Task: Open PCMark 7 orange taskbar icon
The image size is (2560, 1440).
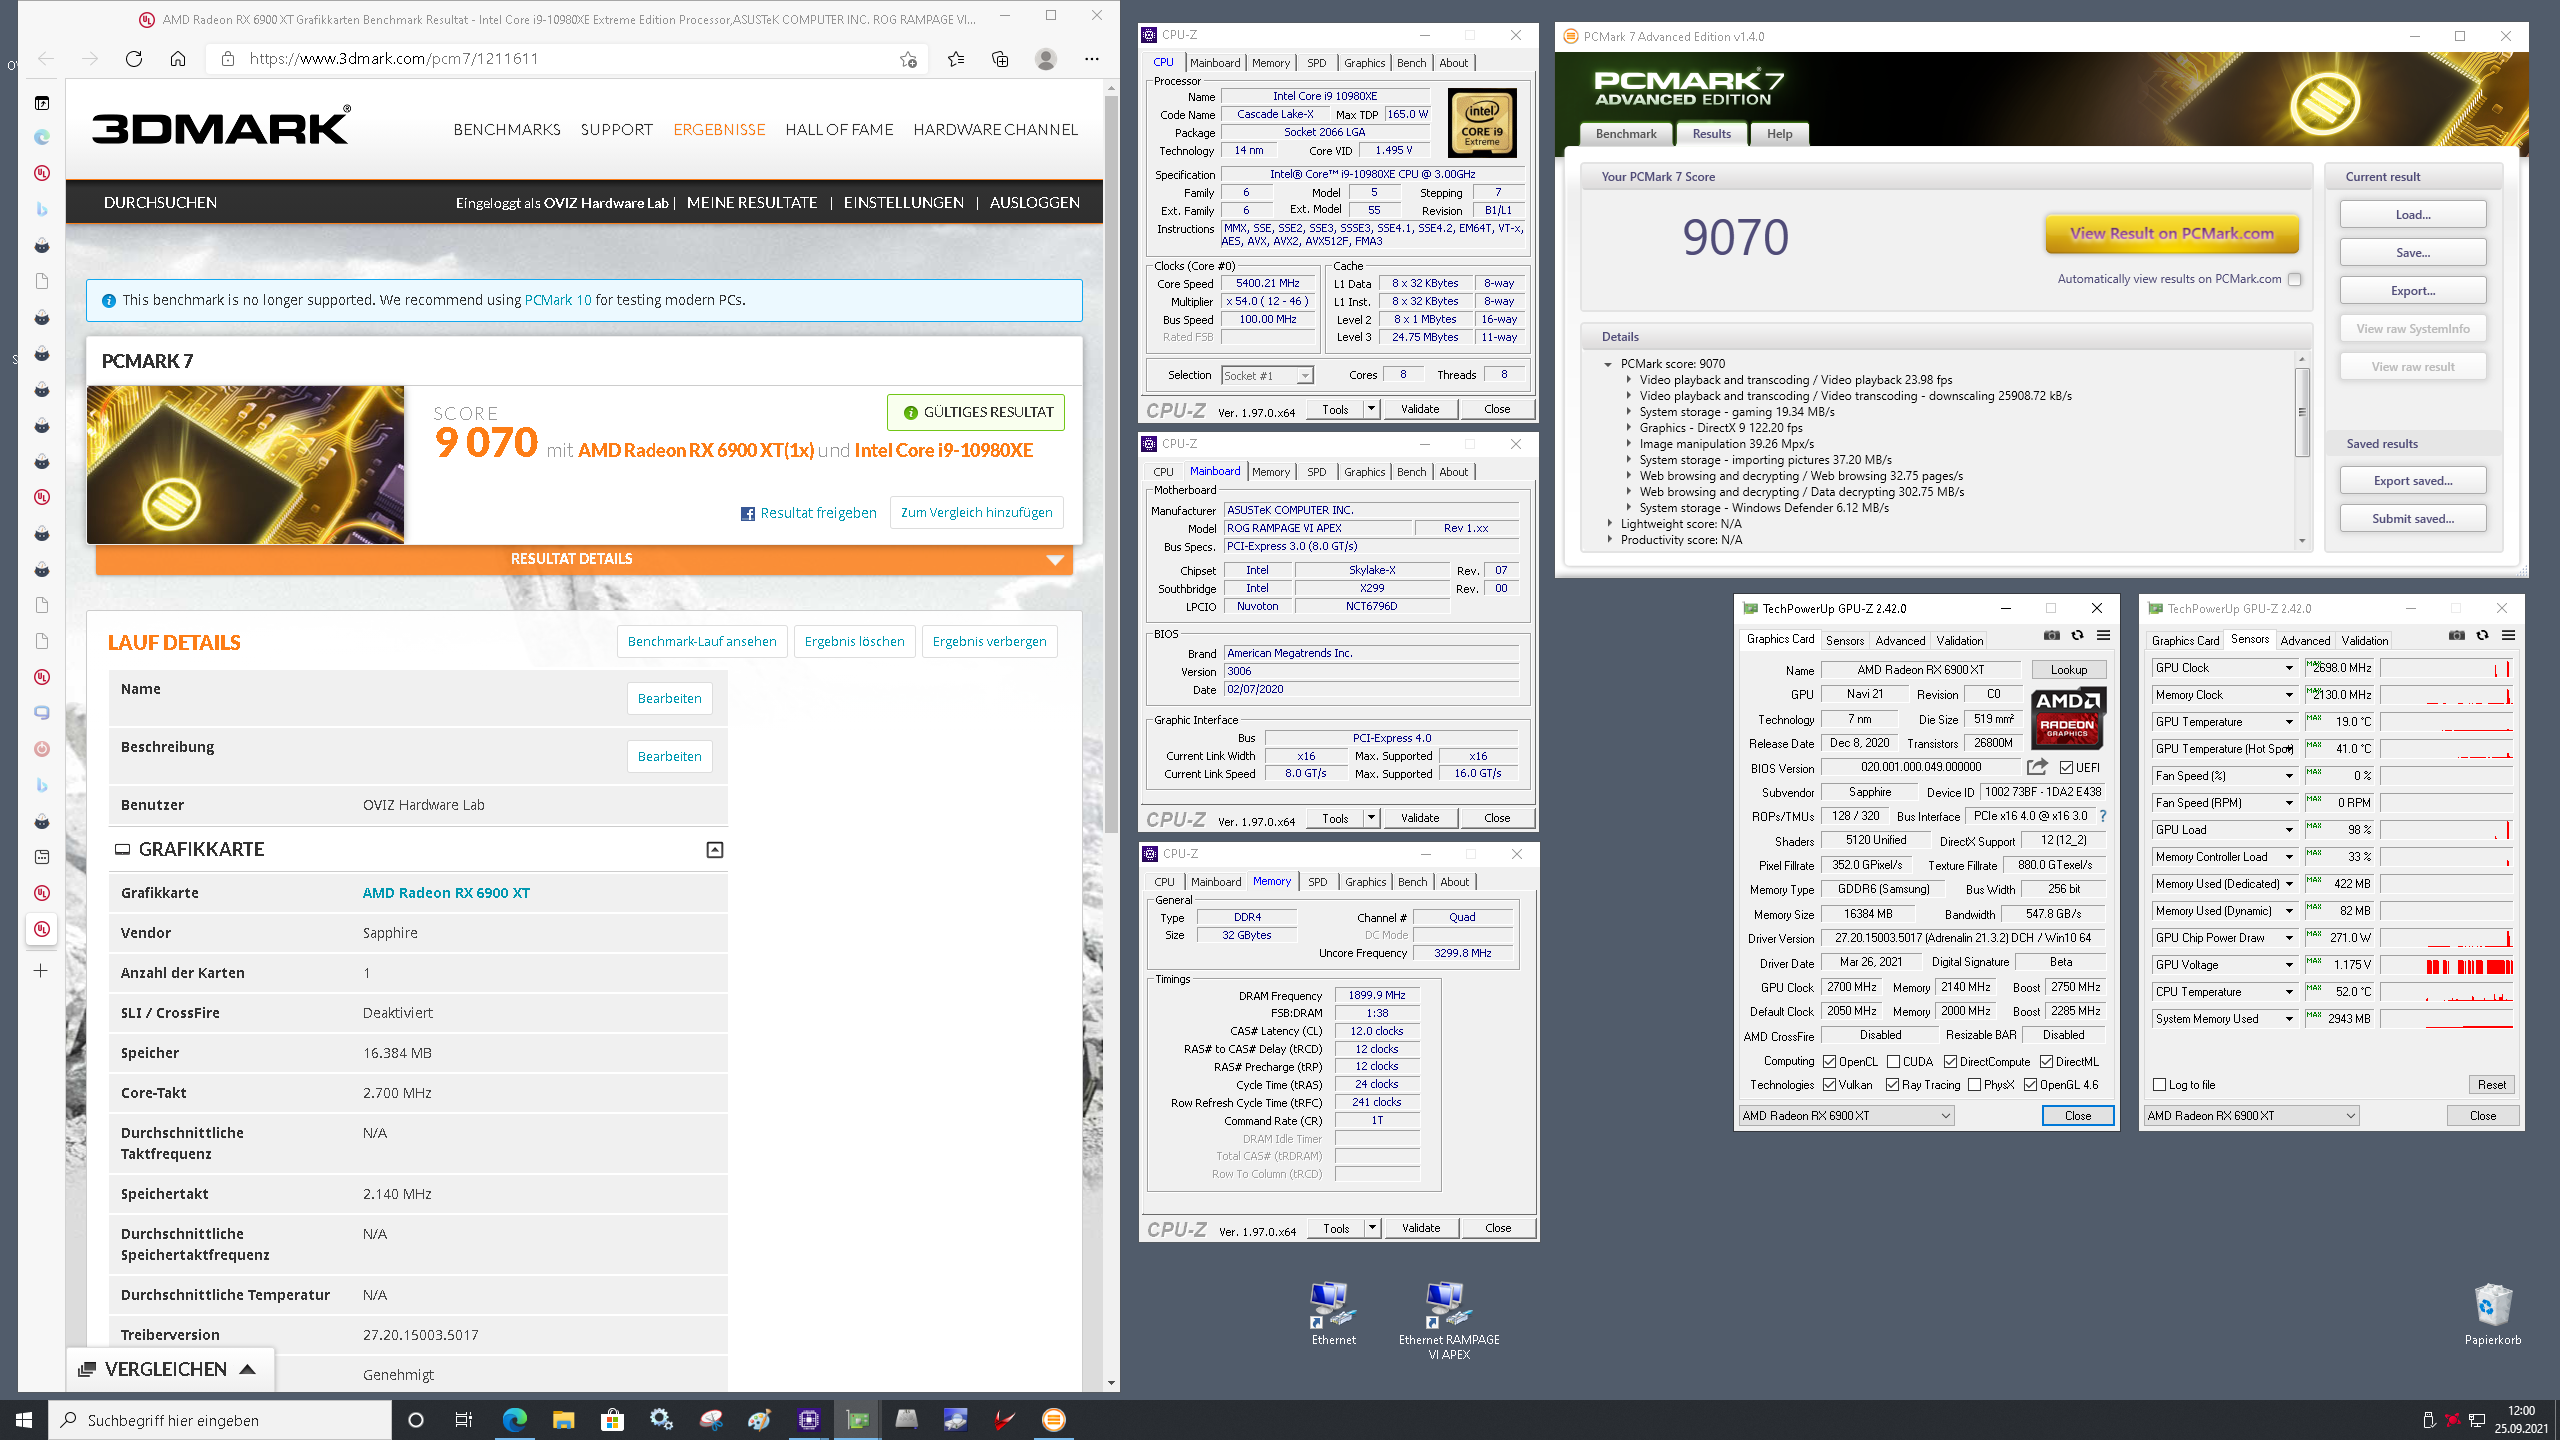Action: point(1053,1420)
